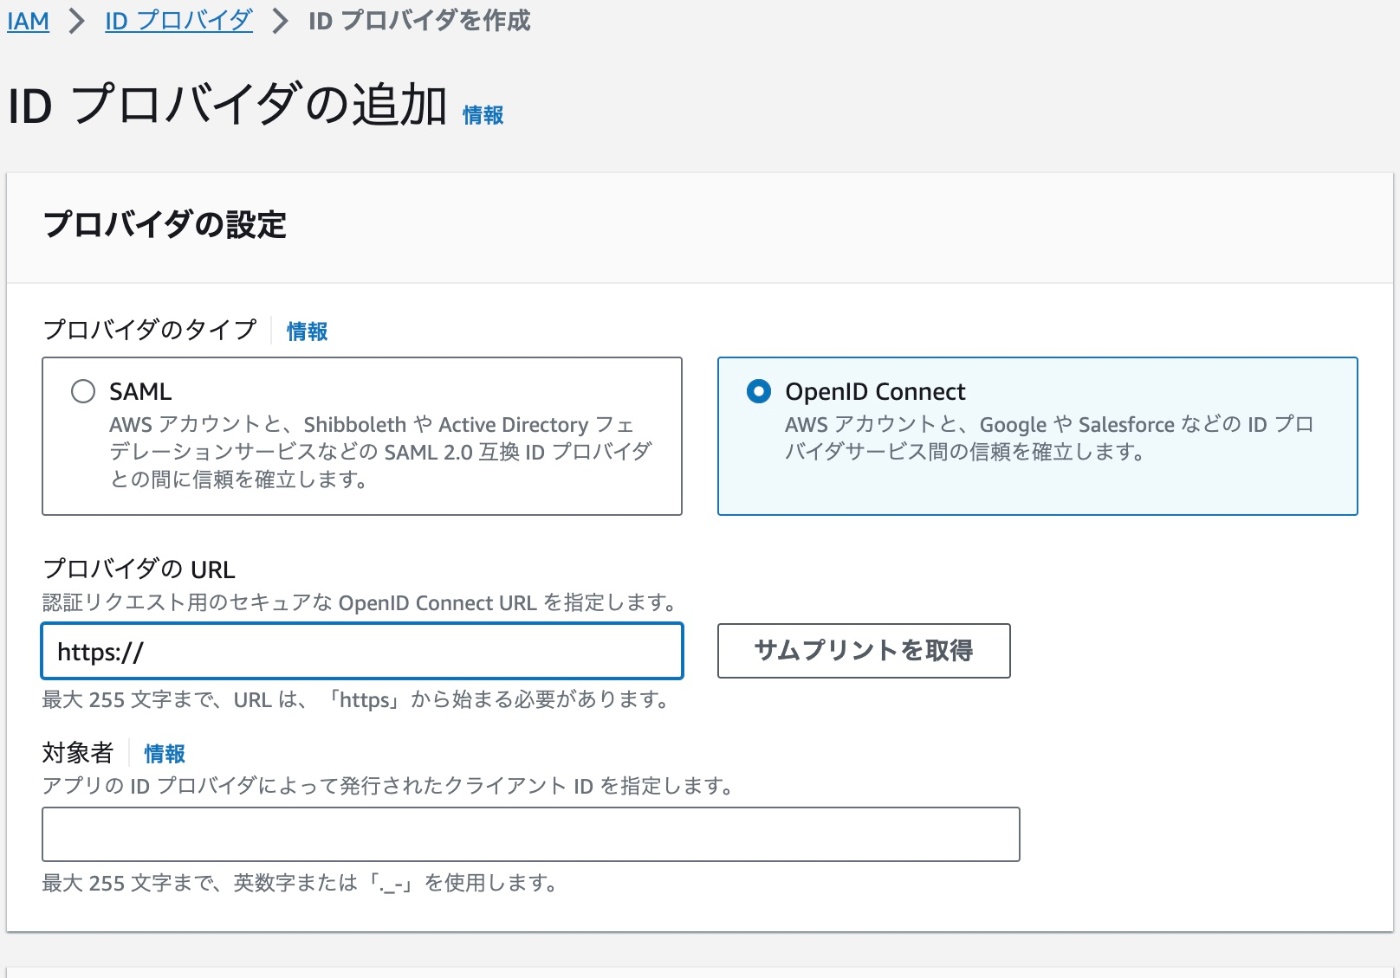Click the ID プロバイダを作成 breadcrumb text
The image size is (1400, 978).
pos(419,21)
